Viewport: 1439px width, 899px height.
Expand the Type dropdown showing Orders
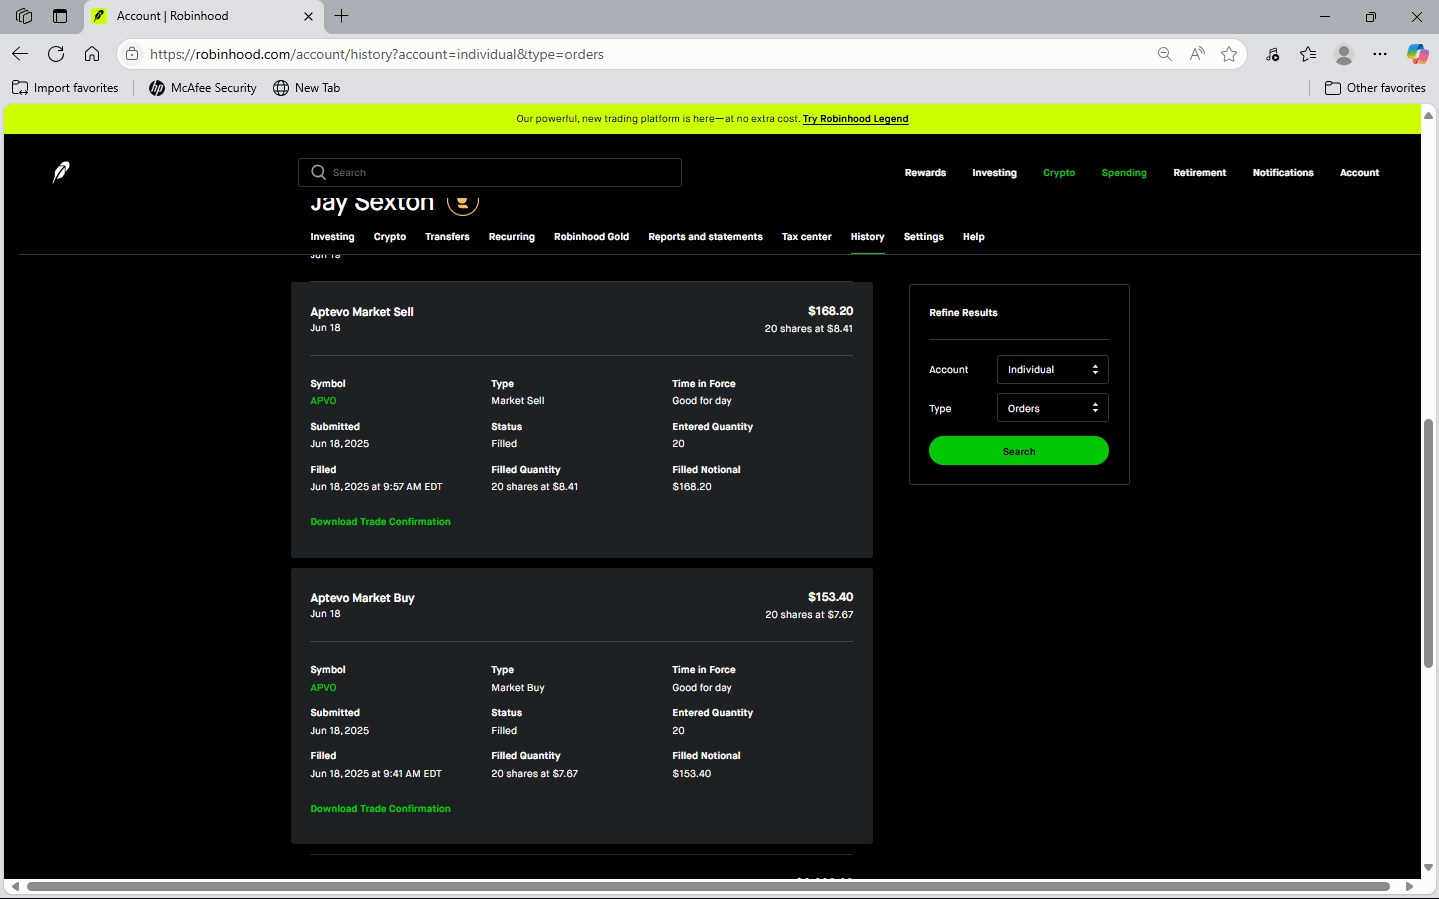[1052, 408]
